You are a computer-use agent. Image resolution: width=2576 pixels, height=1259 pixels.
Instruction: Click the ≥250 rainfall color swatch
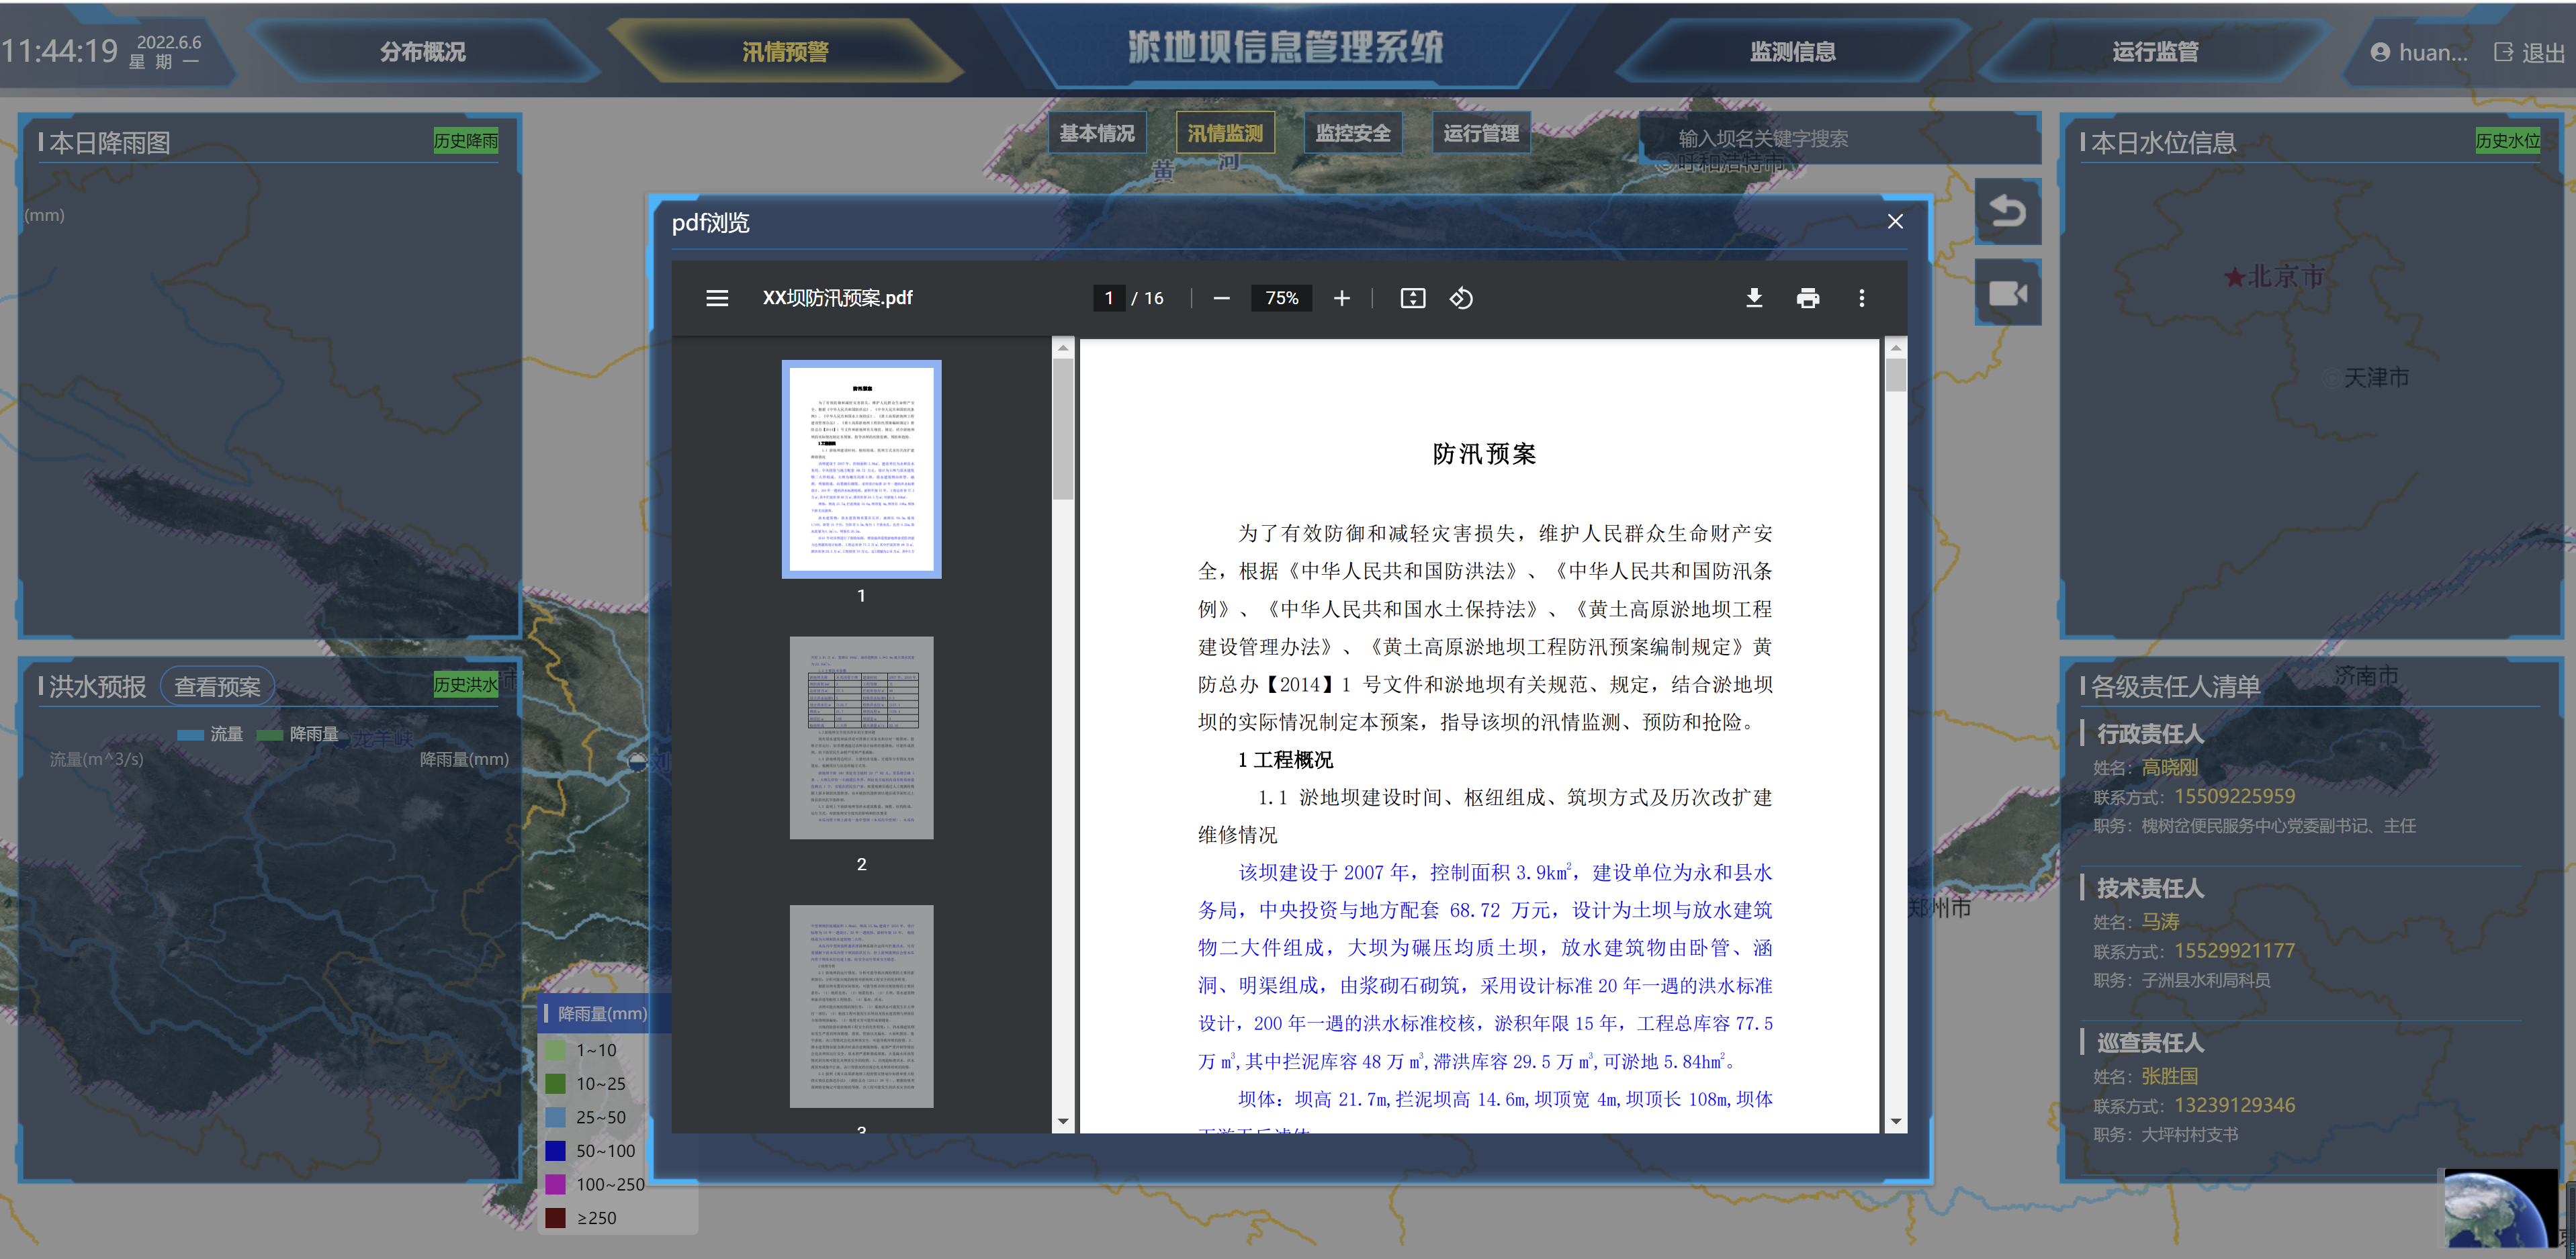[x=555, y=1218]
